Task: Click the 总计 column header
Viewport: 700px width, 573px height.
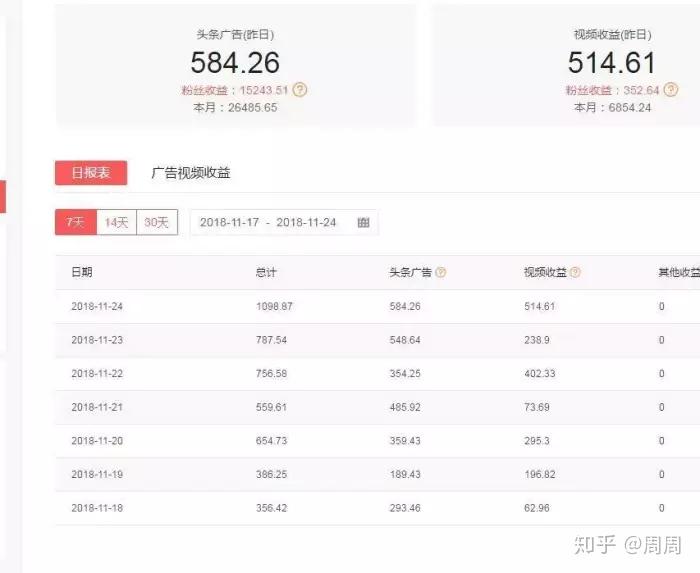Action: pos(266,272)
